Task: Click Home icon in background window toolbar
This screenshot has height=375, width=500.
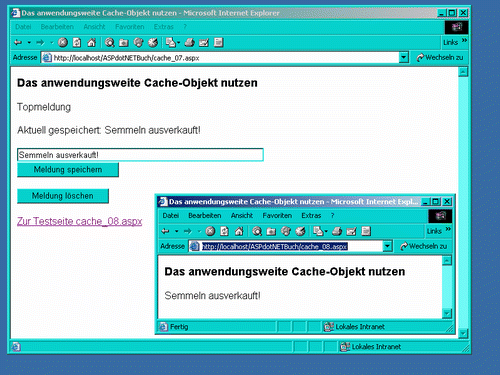Action: [x=91, y=42]
